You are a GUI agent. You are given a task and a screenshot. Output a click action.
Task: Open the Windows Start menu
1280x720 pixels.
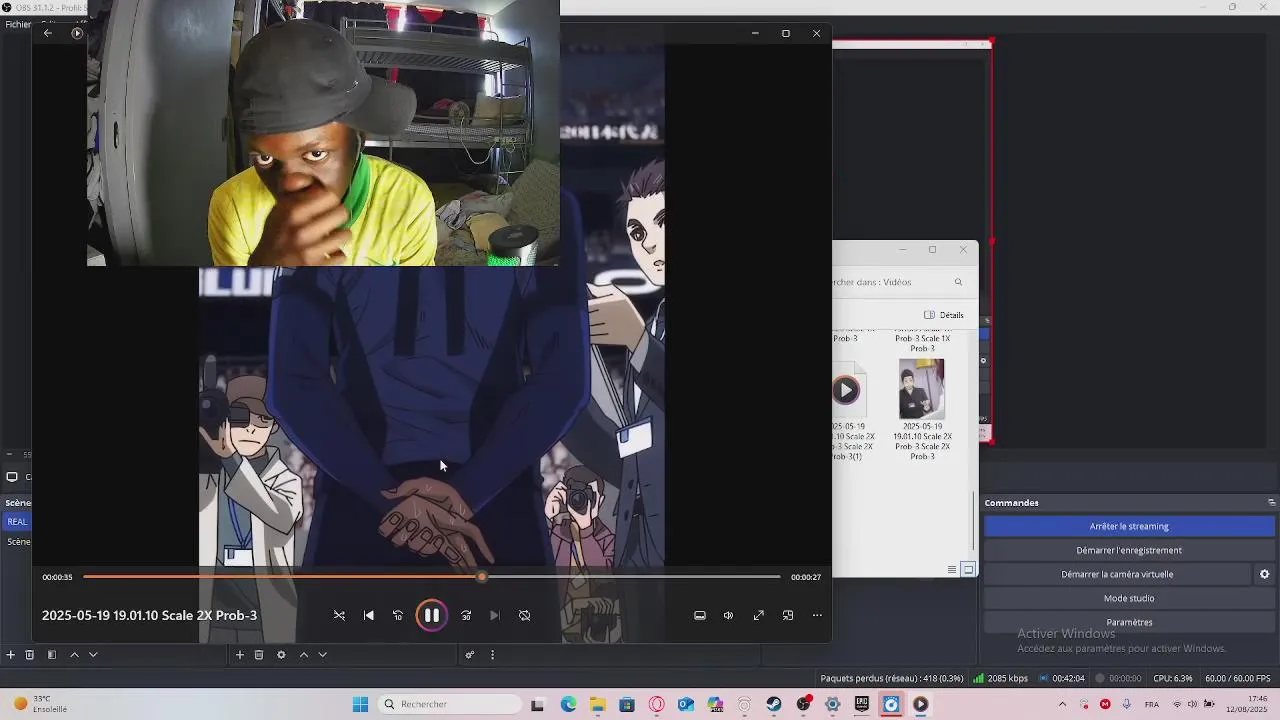360,705
